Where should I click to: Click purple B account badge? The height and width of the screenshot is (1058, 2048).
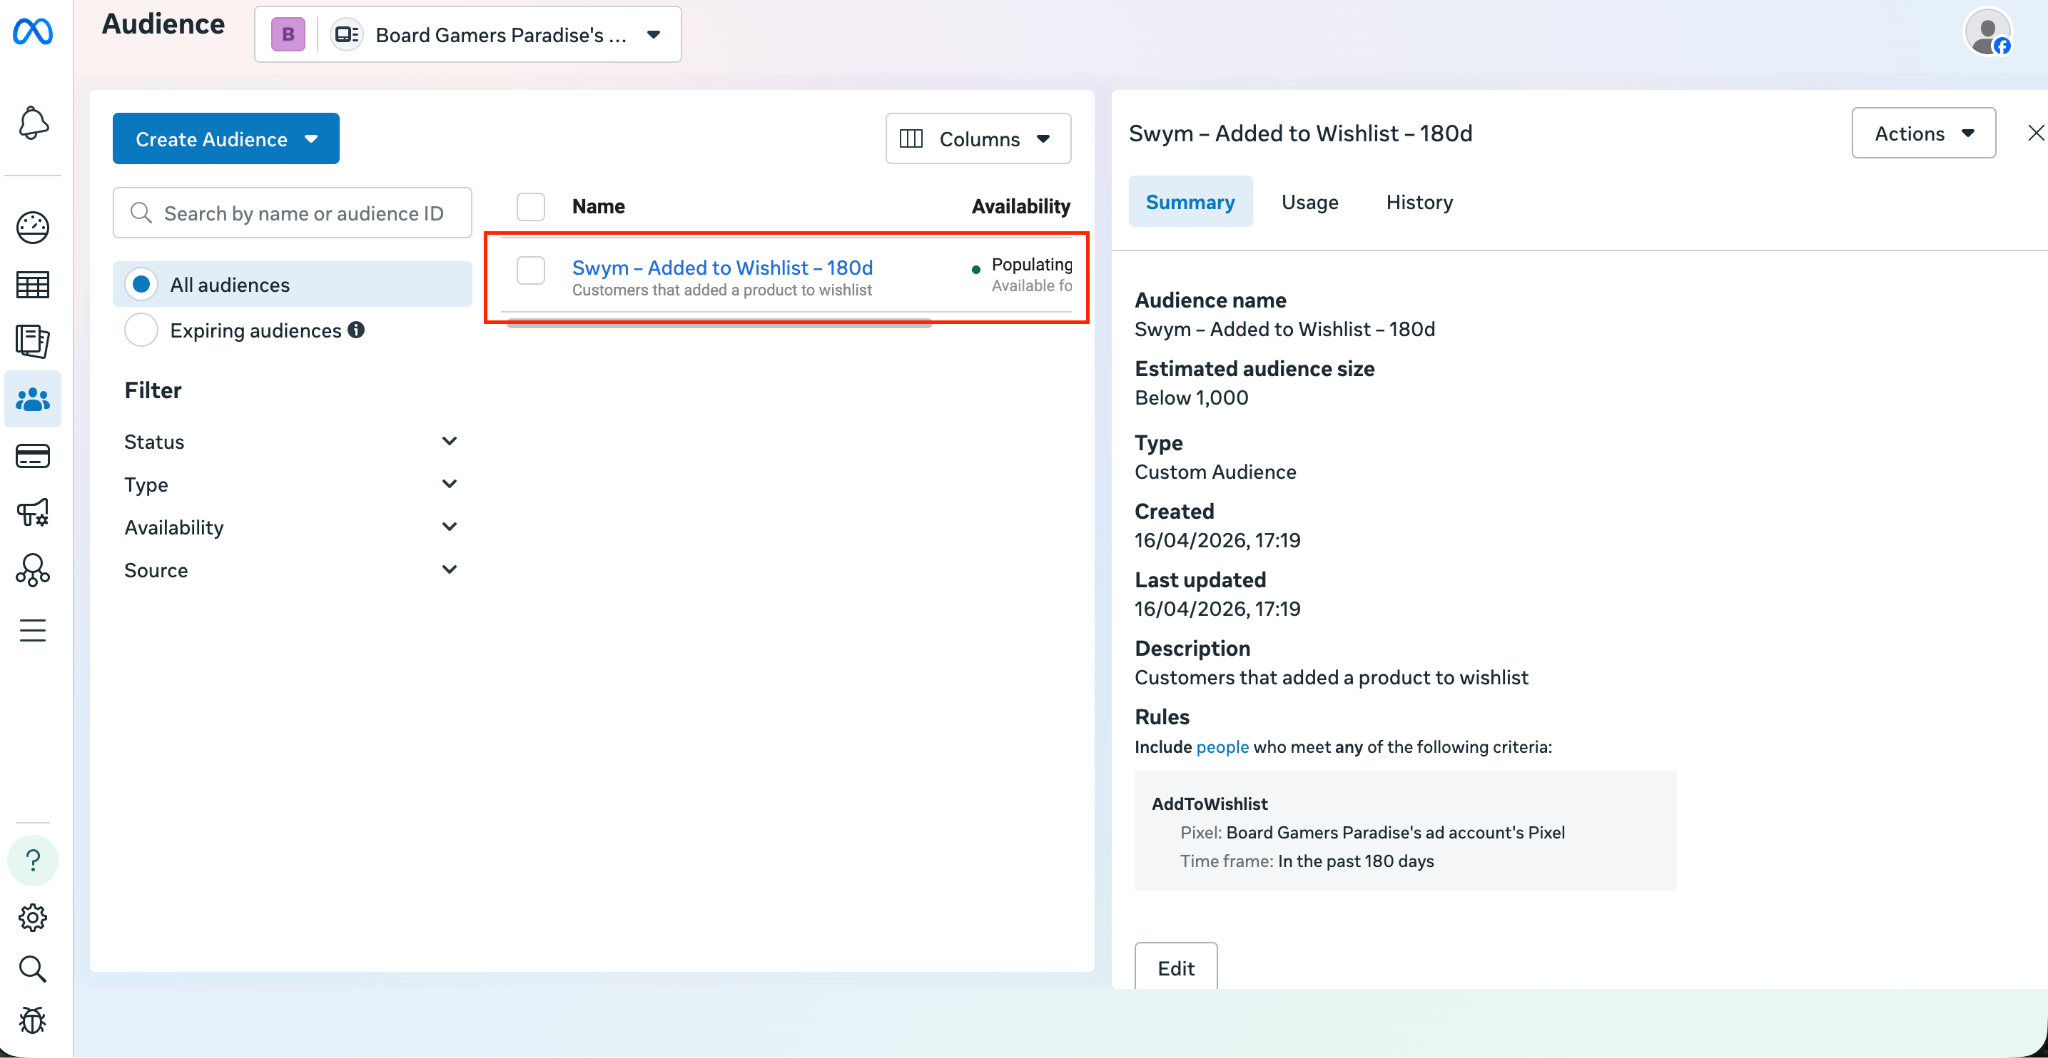(288, 35)
